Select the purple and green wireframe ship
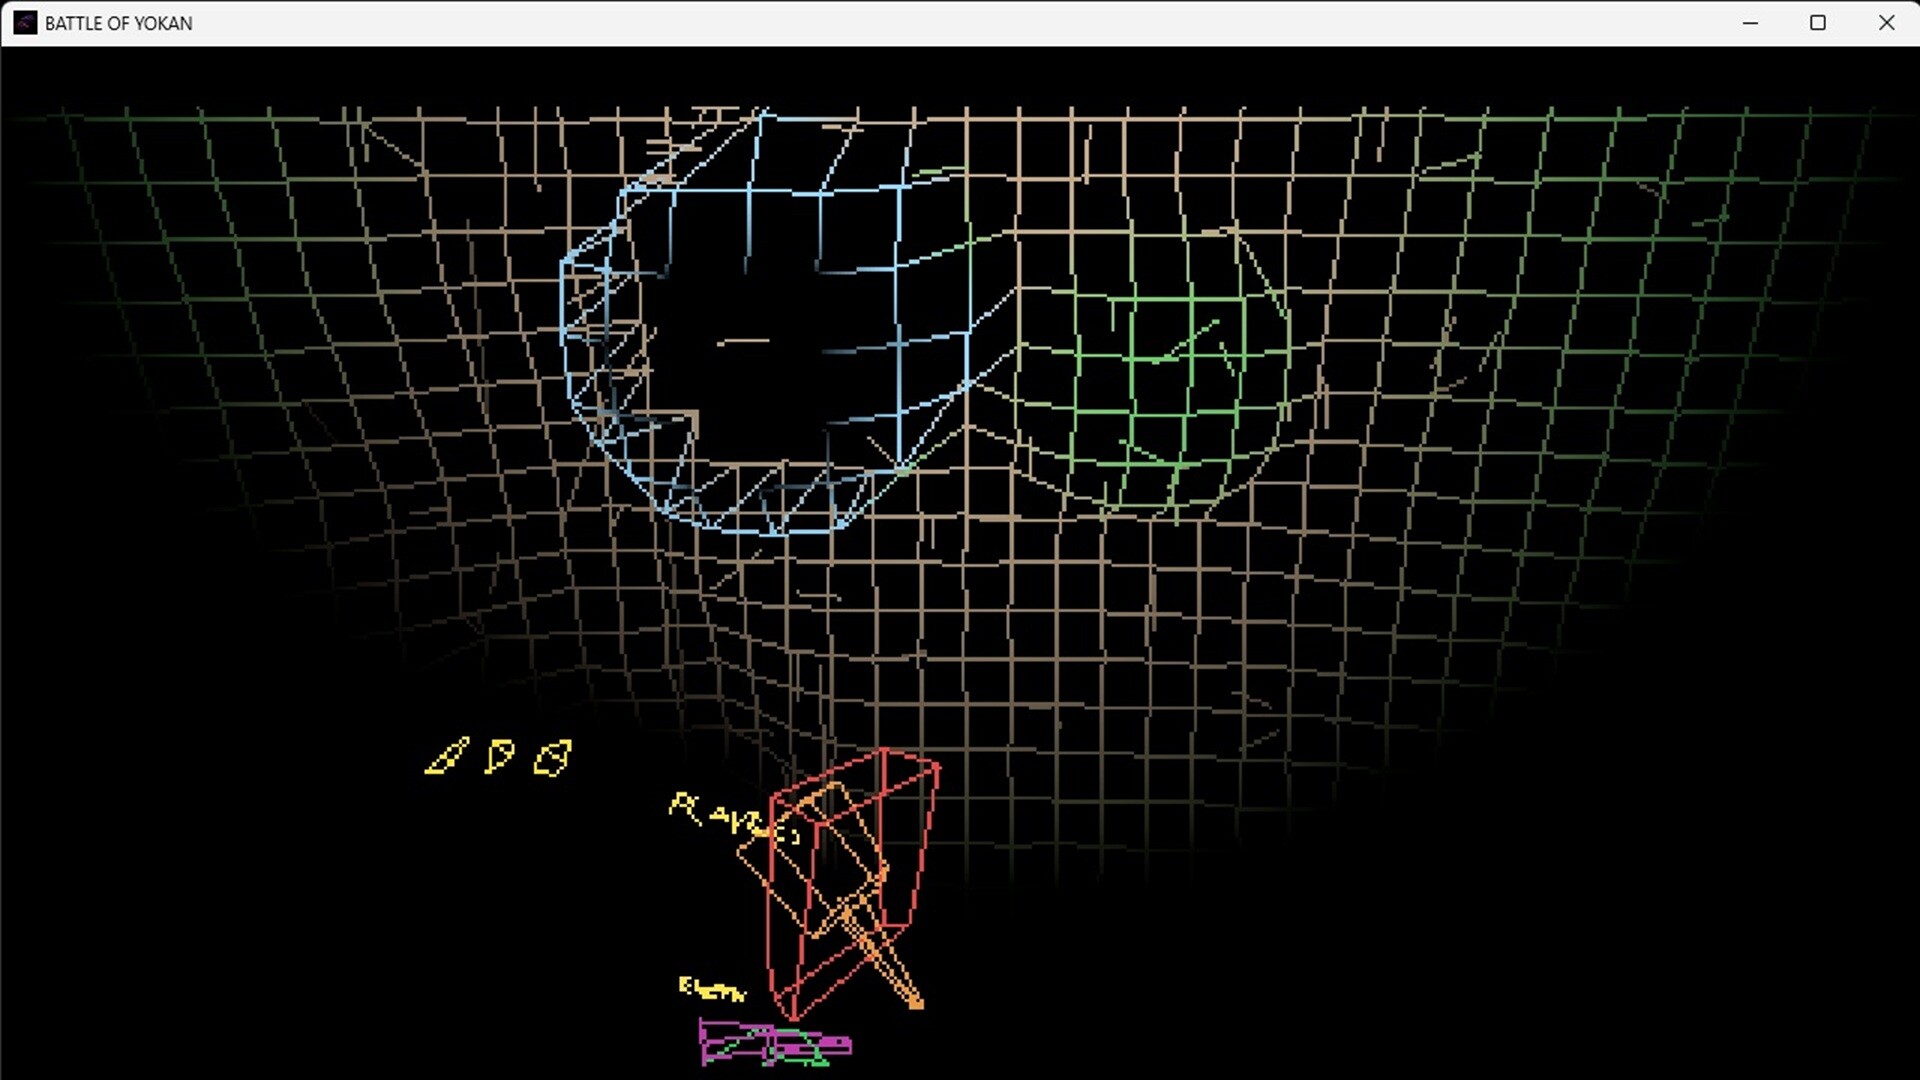The image size is (1920, 1080). [775, 1044]
